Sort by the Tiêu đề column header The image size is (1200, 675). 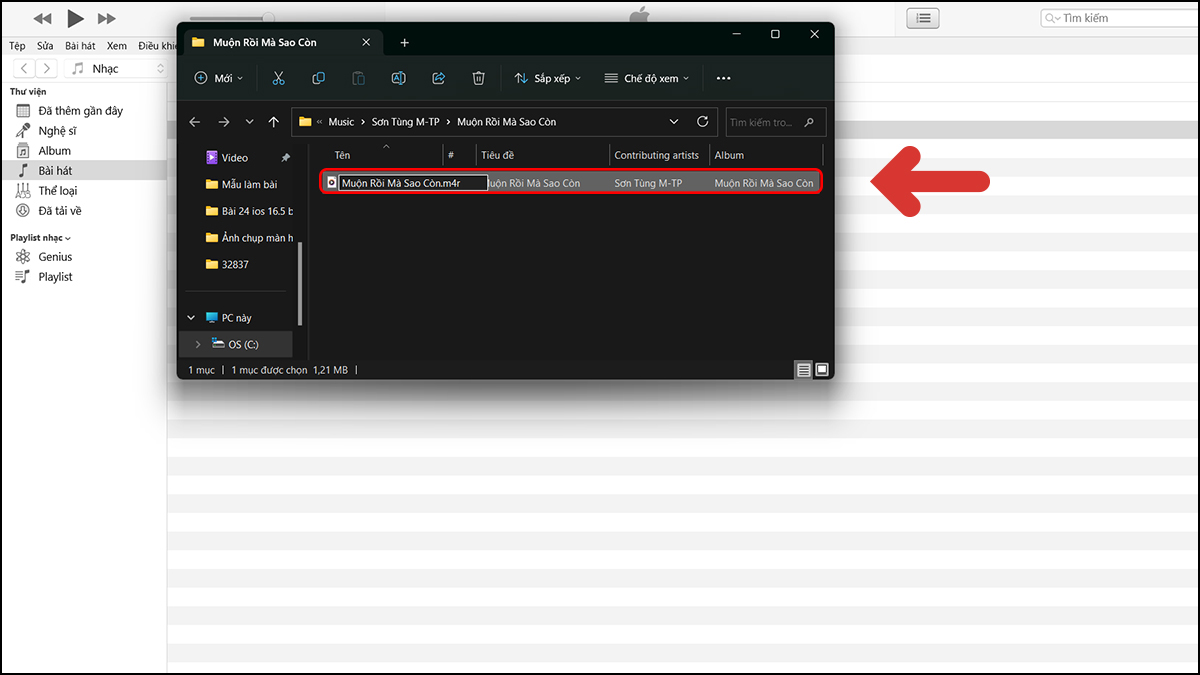pos(542,155)
